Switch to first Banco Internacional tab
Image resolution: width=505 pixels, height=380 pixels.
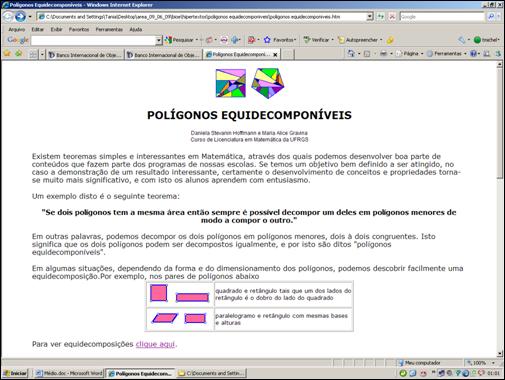(85, 55)
